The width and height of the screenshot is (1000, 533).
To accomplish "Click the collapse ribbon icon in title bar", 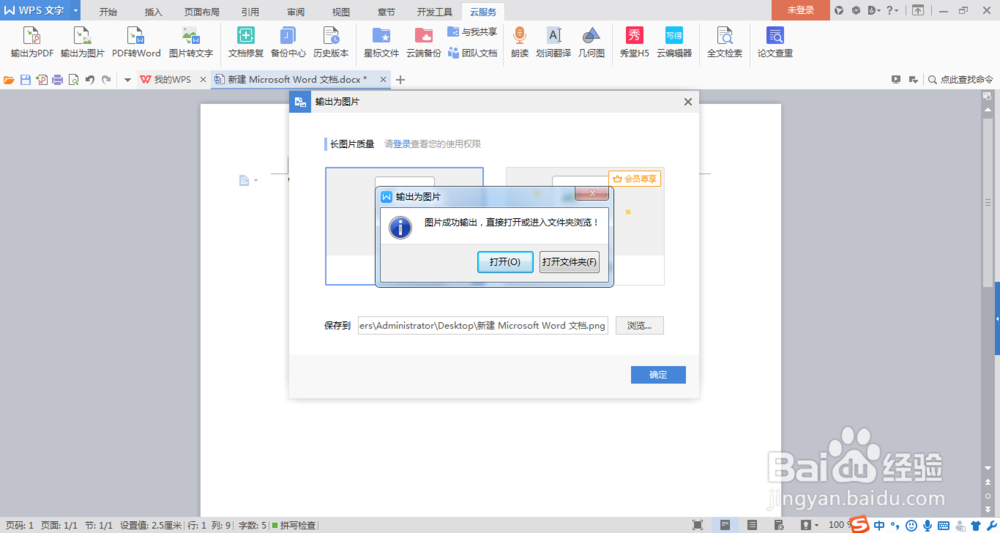I will (918, 10).
